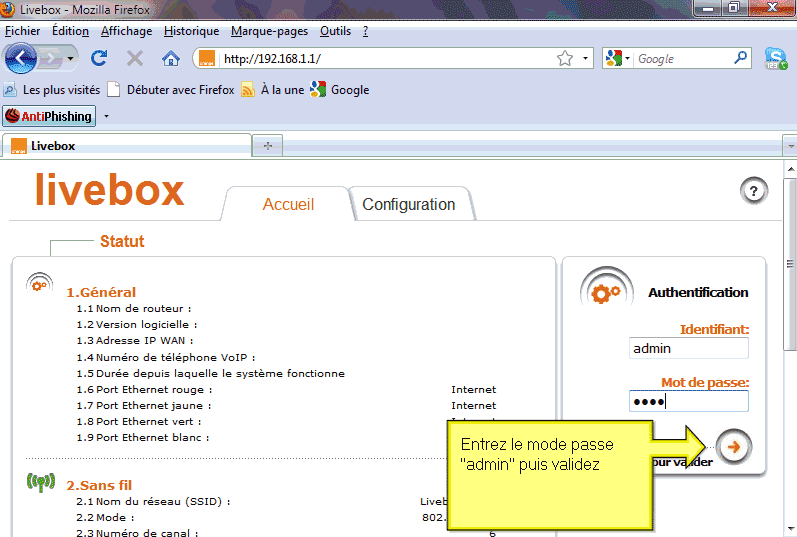Click the livebox logo
797x537 pixels.
[109, 190]
